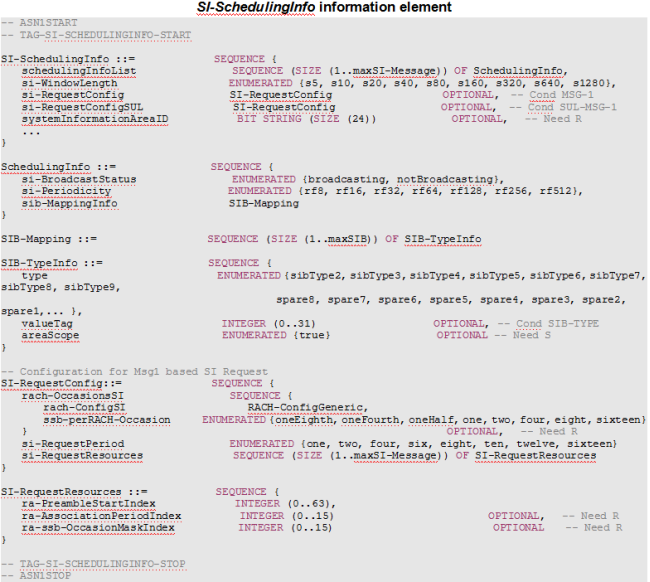
Task: Select the '-- ASN1START' comment line
Action: point(39,23)
